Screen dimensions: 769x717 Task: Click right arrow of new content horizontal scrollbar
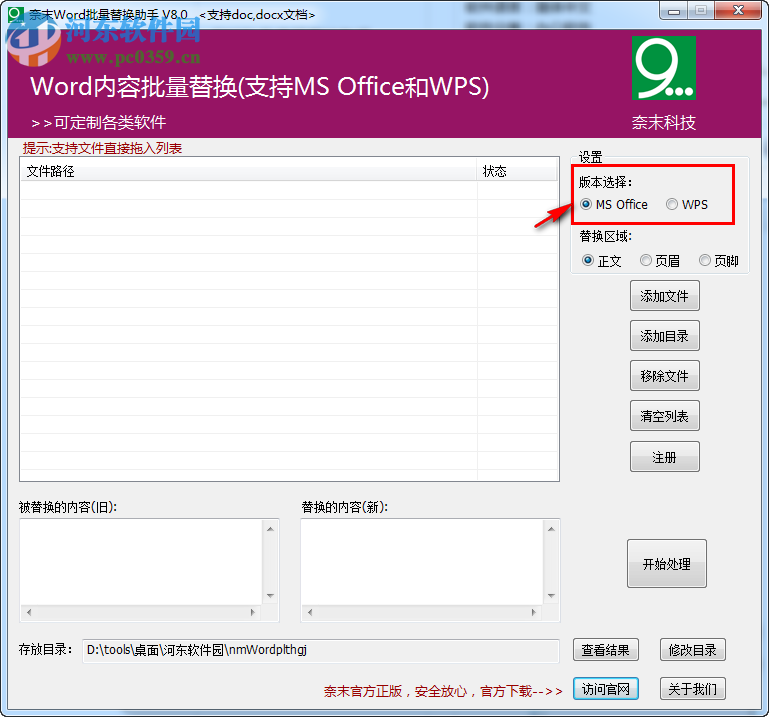tap(534, 612)
